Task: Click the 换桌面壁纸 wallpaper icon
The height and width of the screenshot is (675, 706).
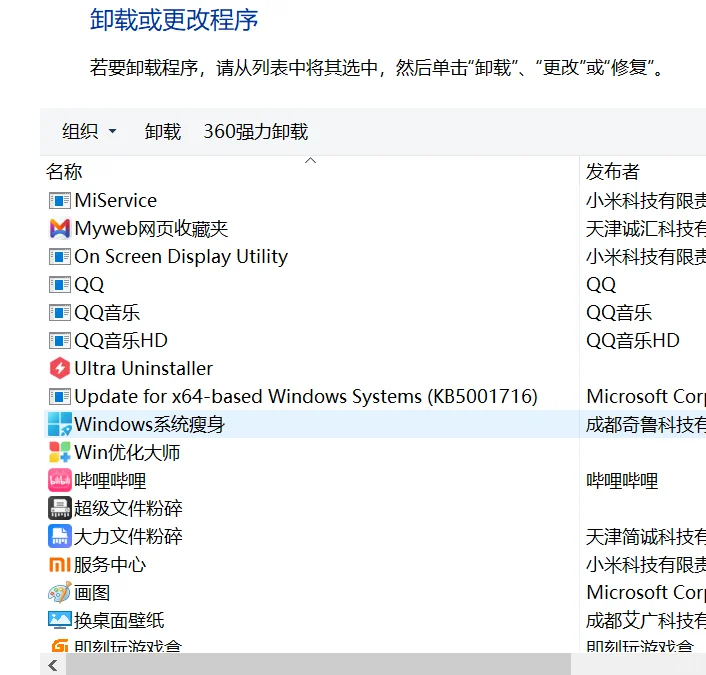Action: 59,620
